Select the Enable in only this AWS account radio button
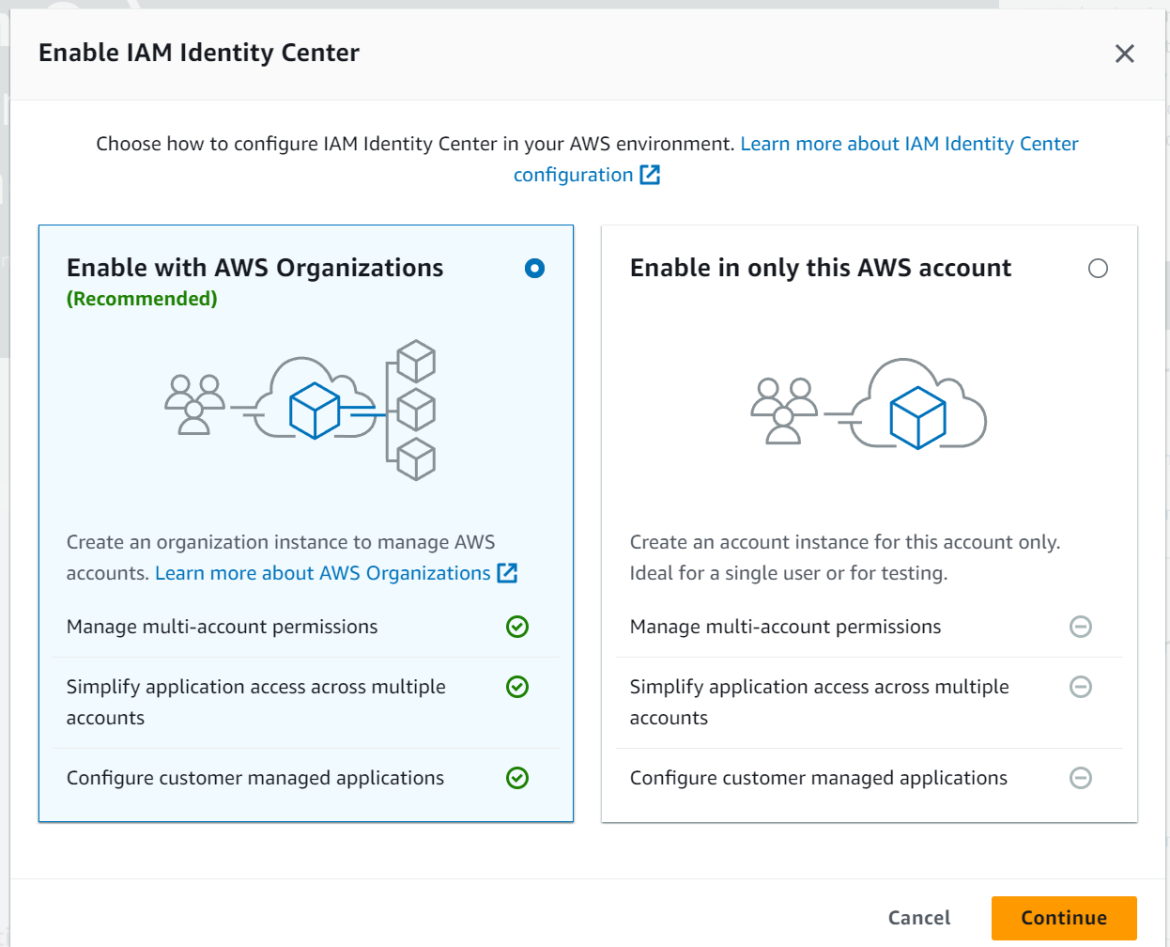Viewport: 1170px width, 947px height. pyautogui.click(x=1097, y=268)
